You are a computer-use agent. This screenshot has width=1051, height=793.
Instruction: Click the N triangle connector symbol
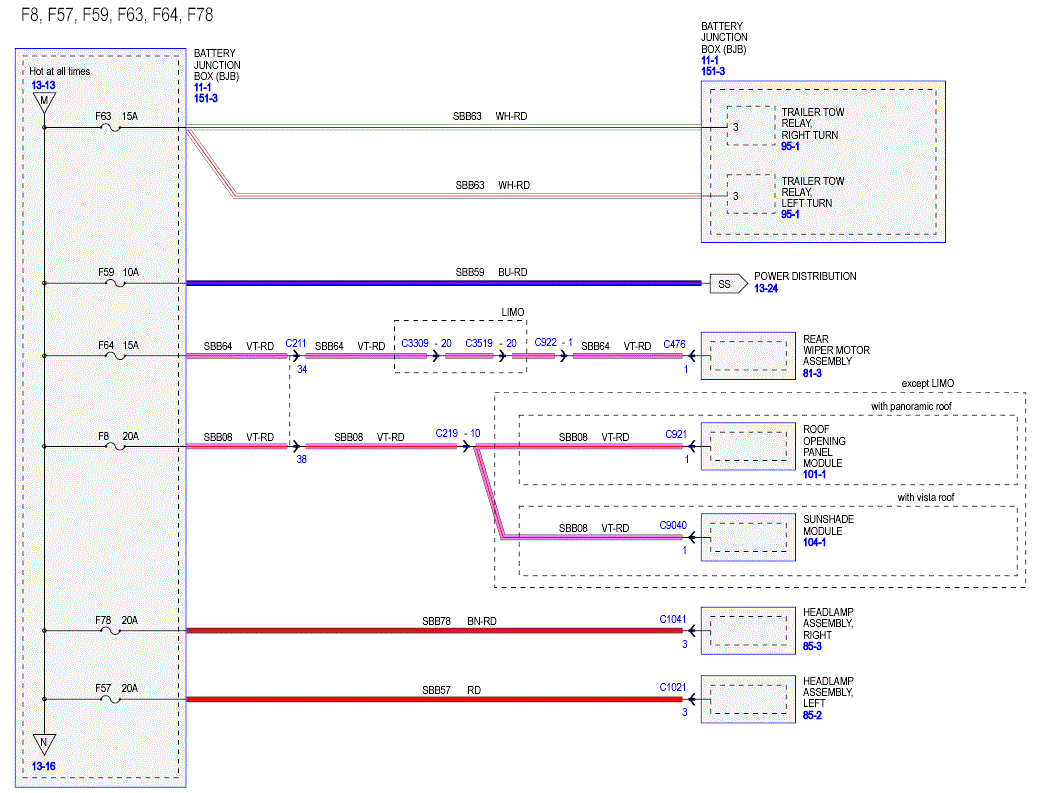44,744
